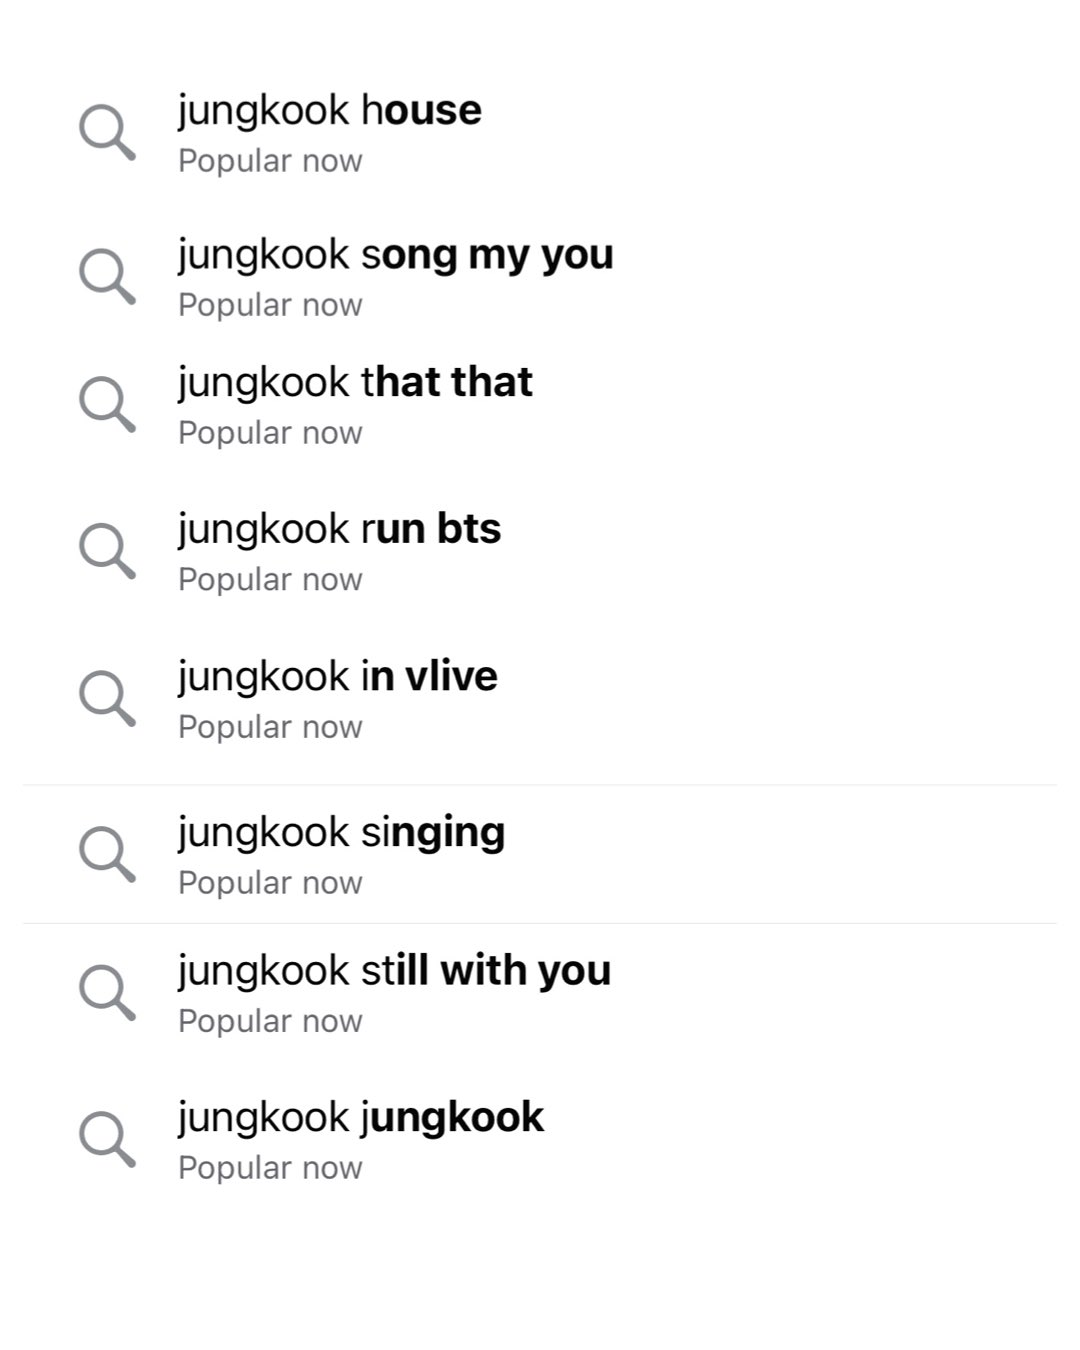Tap "Popular now" under jungkook jungkook
Image resolution: width=1080 pixels, height=1350 pixels.
[270, 1167]
